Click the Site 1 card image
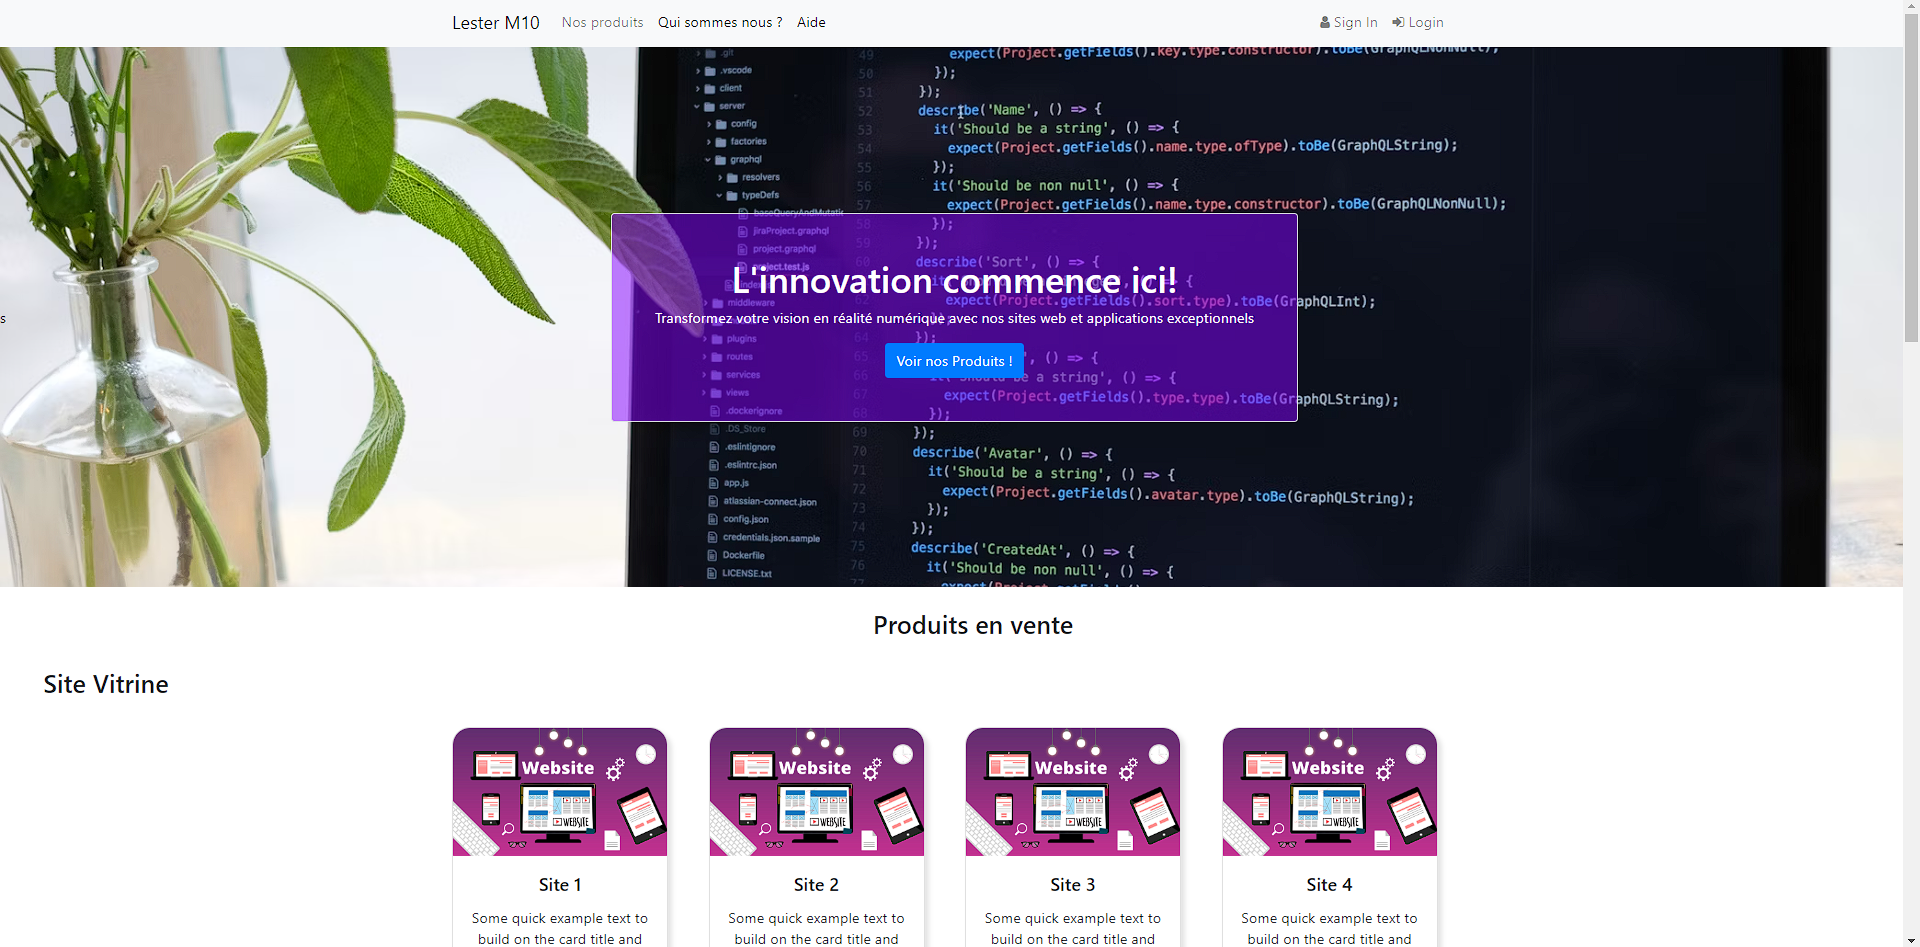Viewport: 1920px width, 947px height. tap(560, 792)
